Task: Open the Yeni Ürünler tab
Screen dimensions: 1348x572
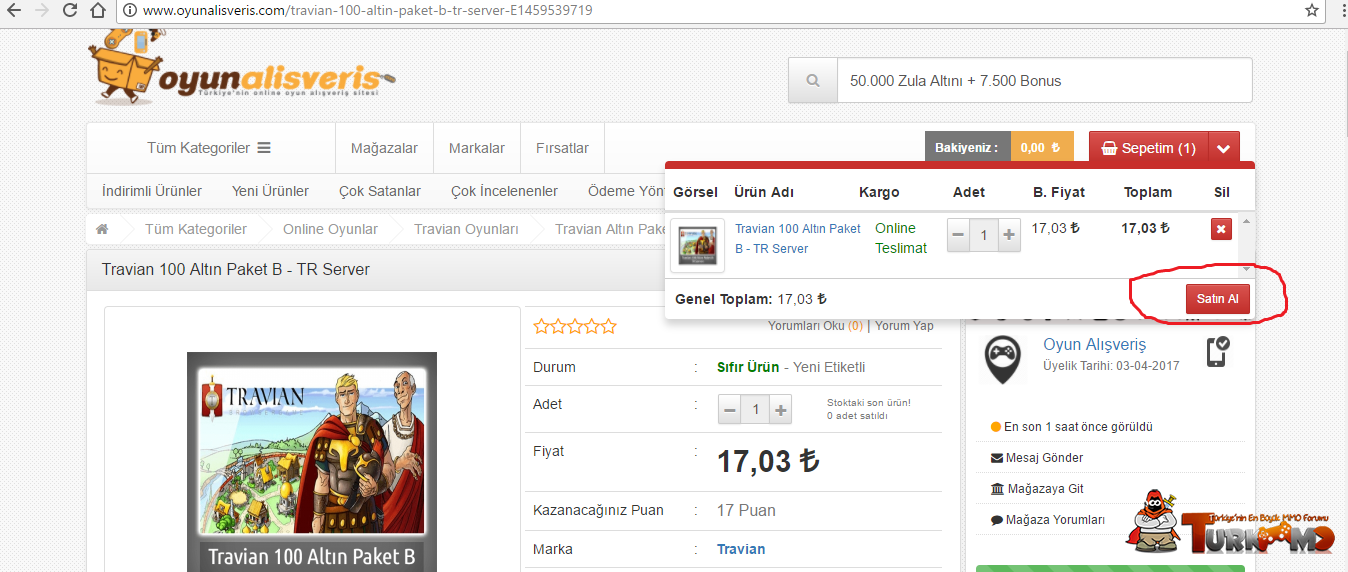Action: click(270, 191)
